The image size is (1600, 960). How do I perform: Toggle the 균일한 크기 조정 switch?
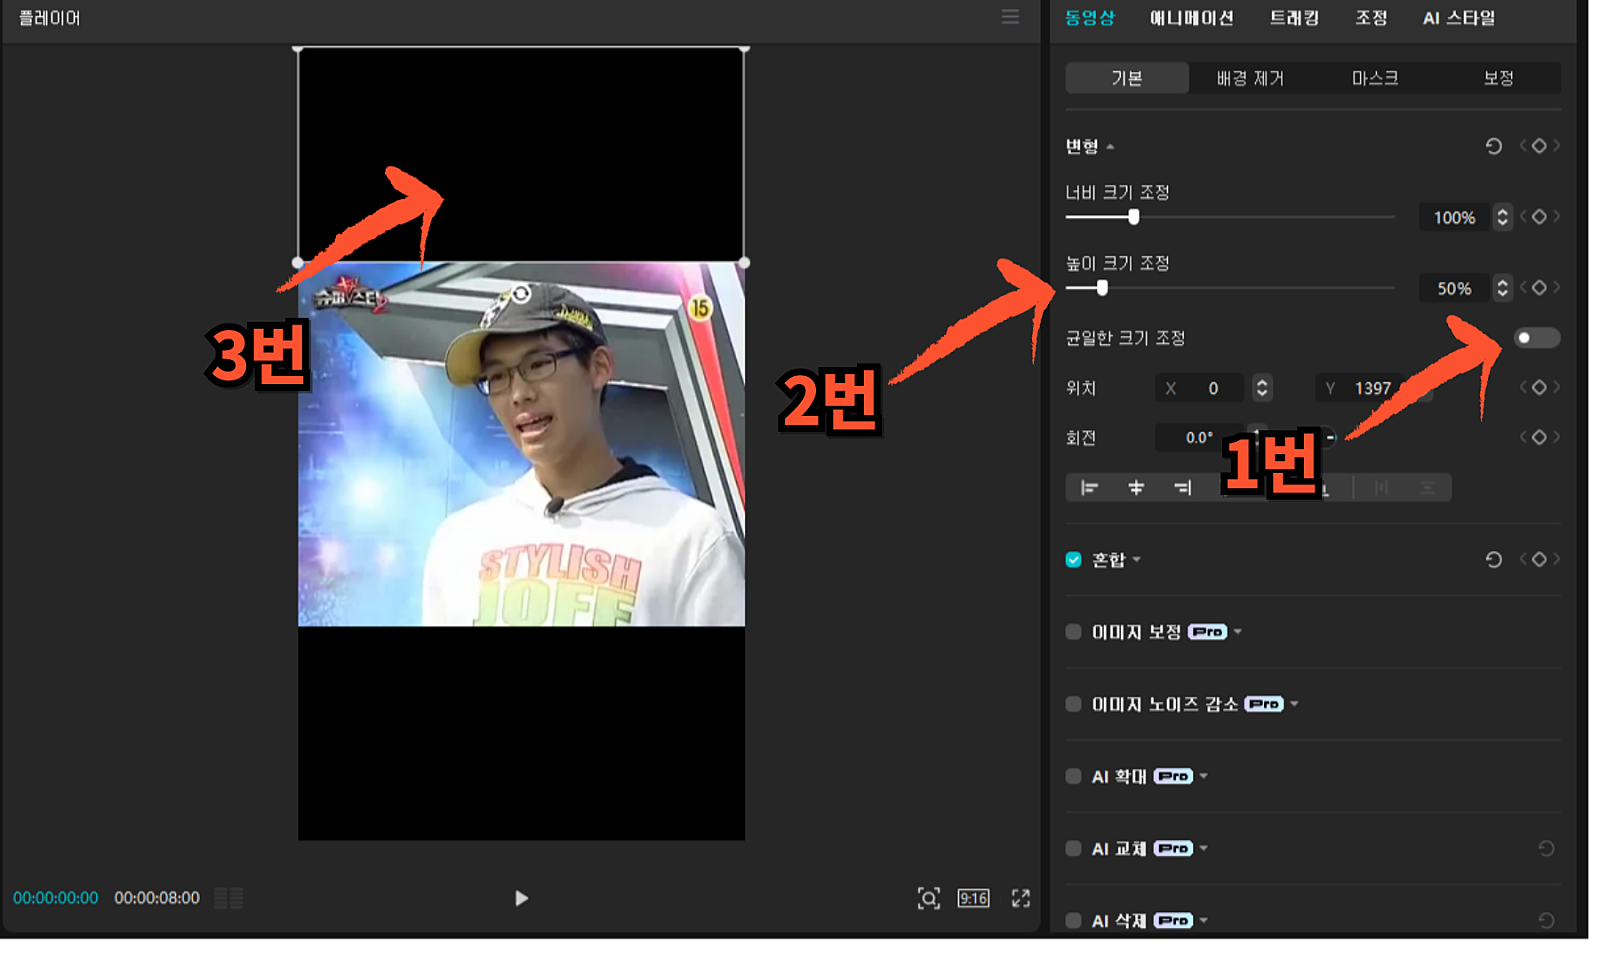[x=1537, y=338]
